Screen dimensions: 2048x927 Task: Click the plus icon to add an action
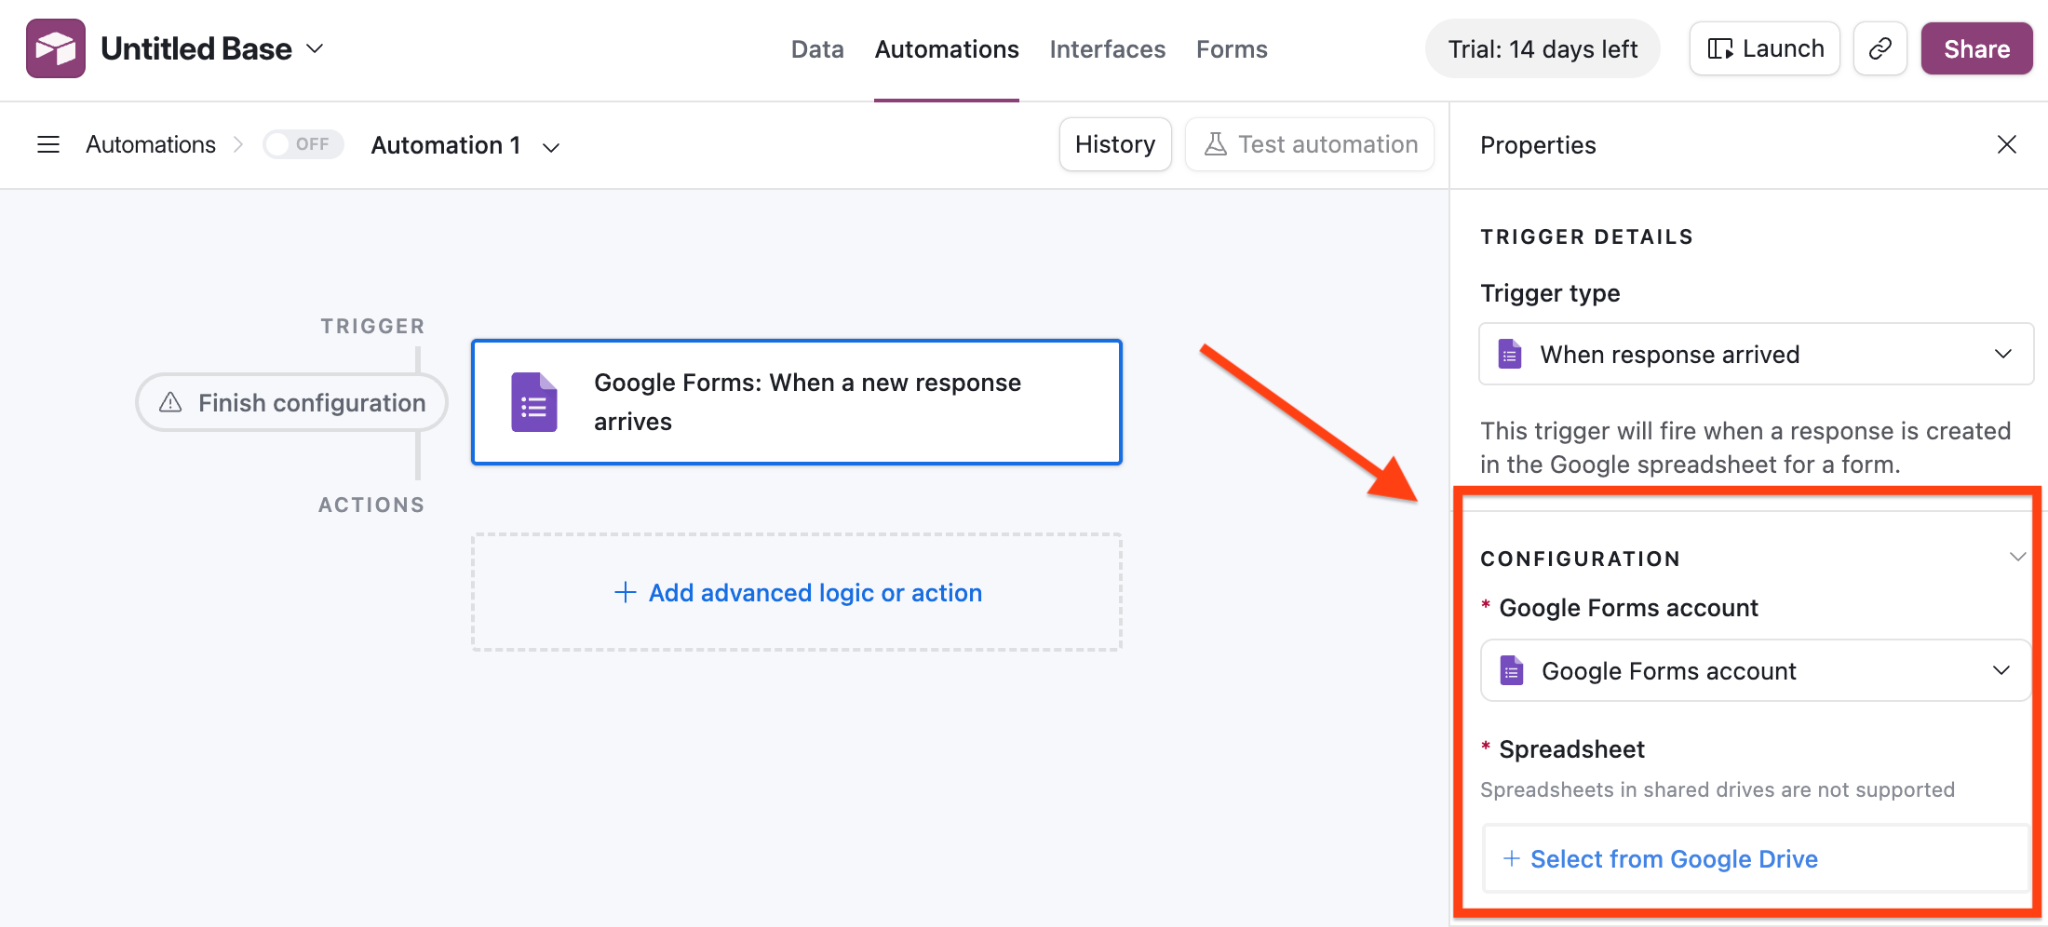click(624, 592)
